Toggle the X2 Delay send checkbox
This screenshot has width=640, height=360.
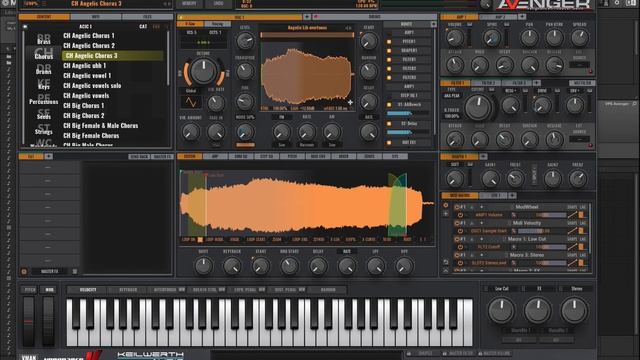(x=389, y=124)
